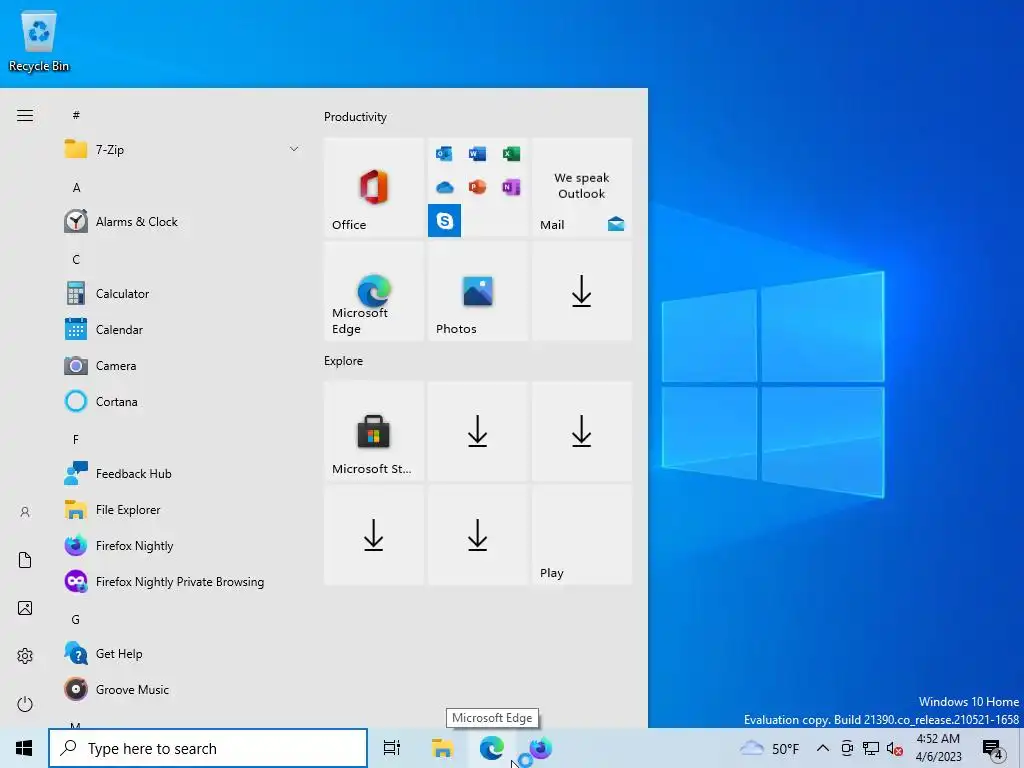Click the Explore group header
Image resolution: width=1024 pixels, height=768 pixels.
344,361
